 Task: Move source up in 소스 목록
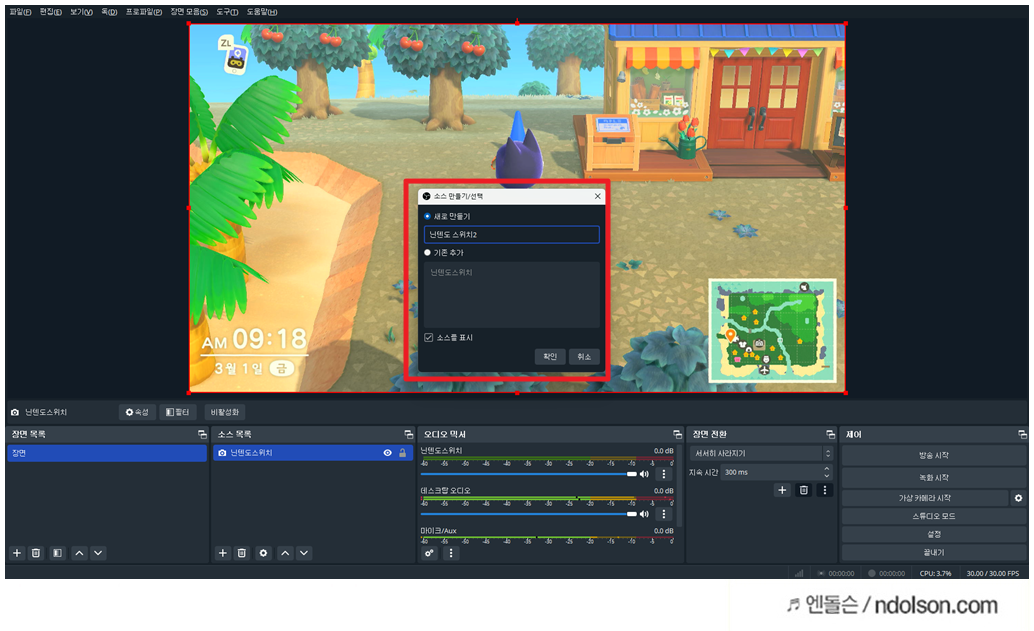point(285,553)
